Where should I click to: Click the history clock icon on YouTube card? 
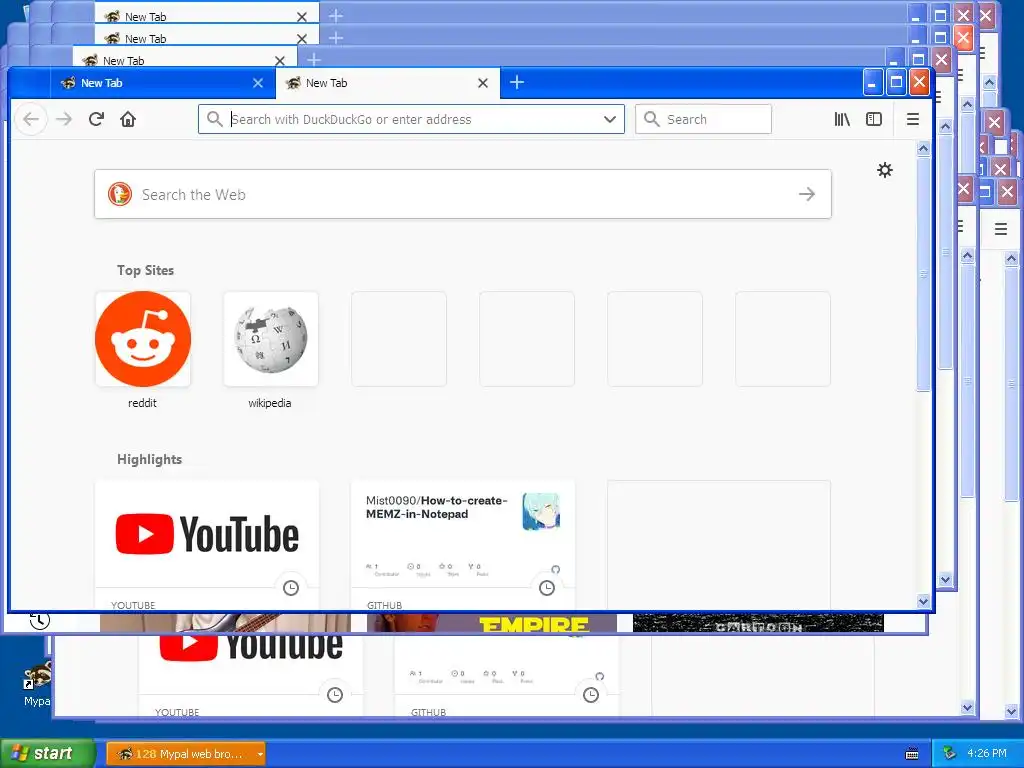tap(291, 588)
